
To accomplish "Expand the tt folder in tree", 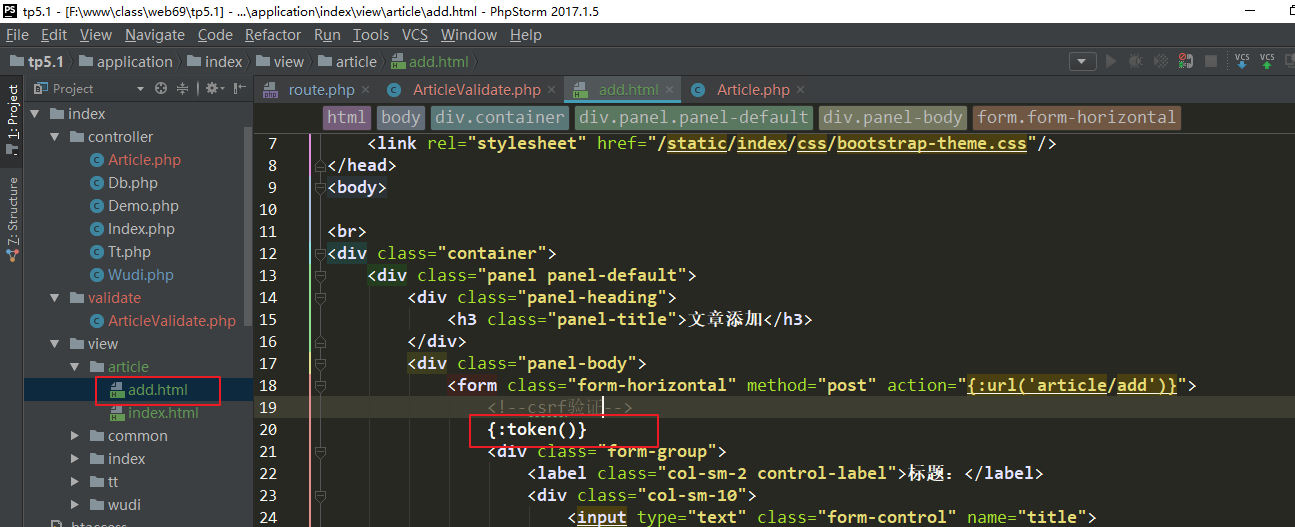I will click(x=75, y=482).
